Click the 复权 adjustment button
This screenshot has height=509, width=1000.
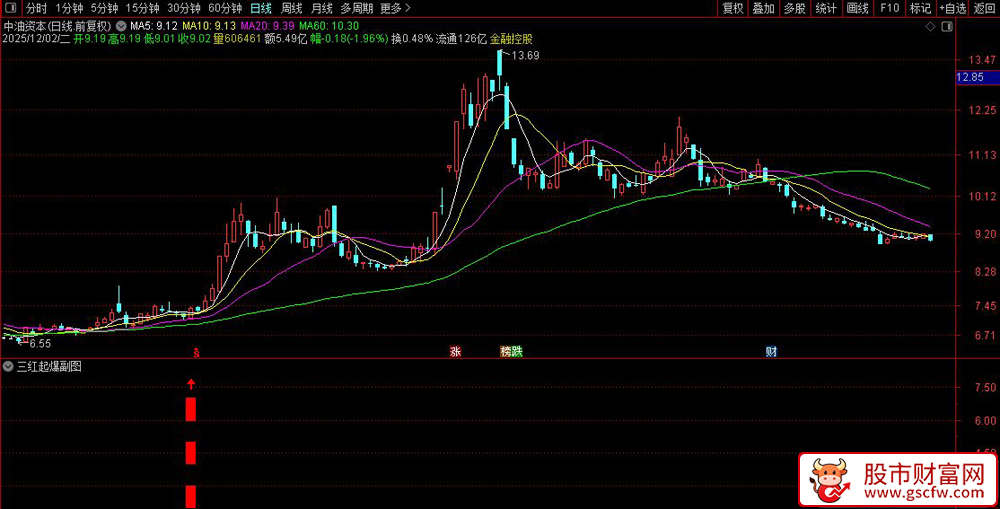(x=733, y=8)
